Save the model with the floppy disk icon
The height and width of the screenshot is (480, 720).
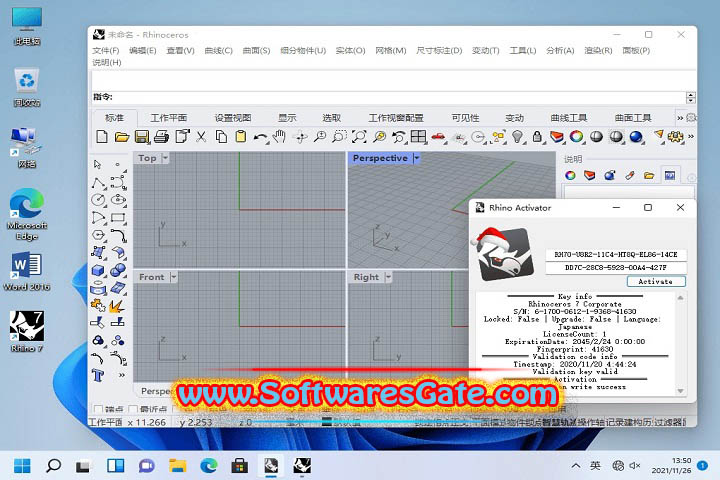click(x=141, y=136)
